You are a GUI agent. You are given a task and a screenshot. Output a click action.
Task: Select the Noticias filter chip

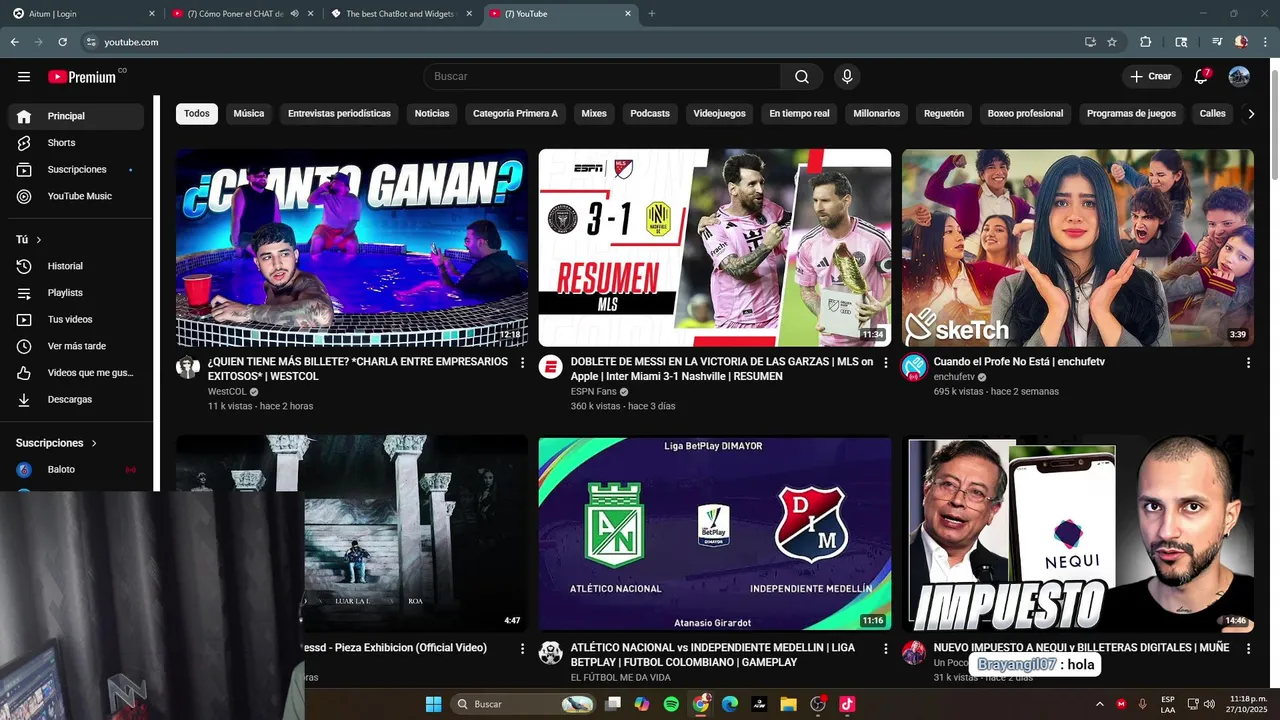click(432, 114)
